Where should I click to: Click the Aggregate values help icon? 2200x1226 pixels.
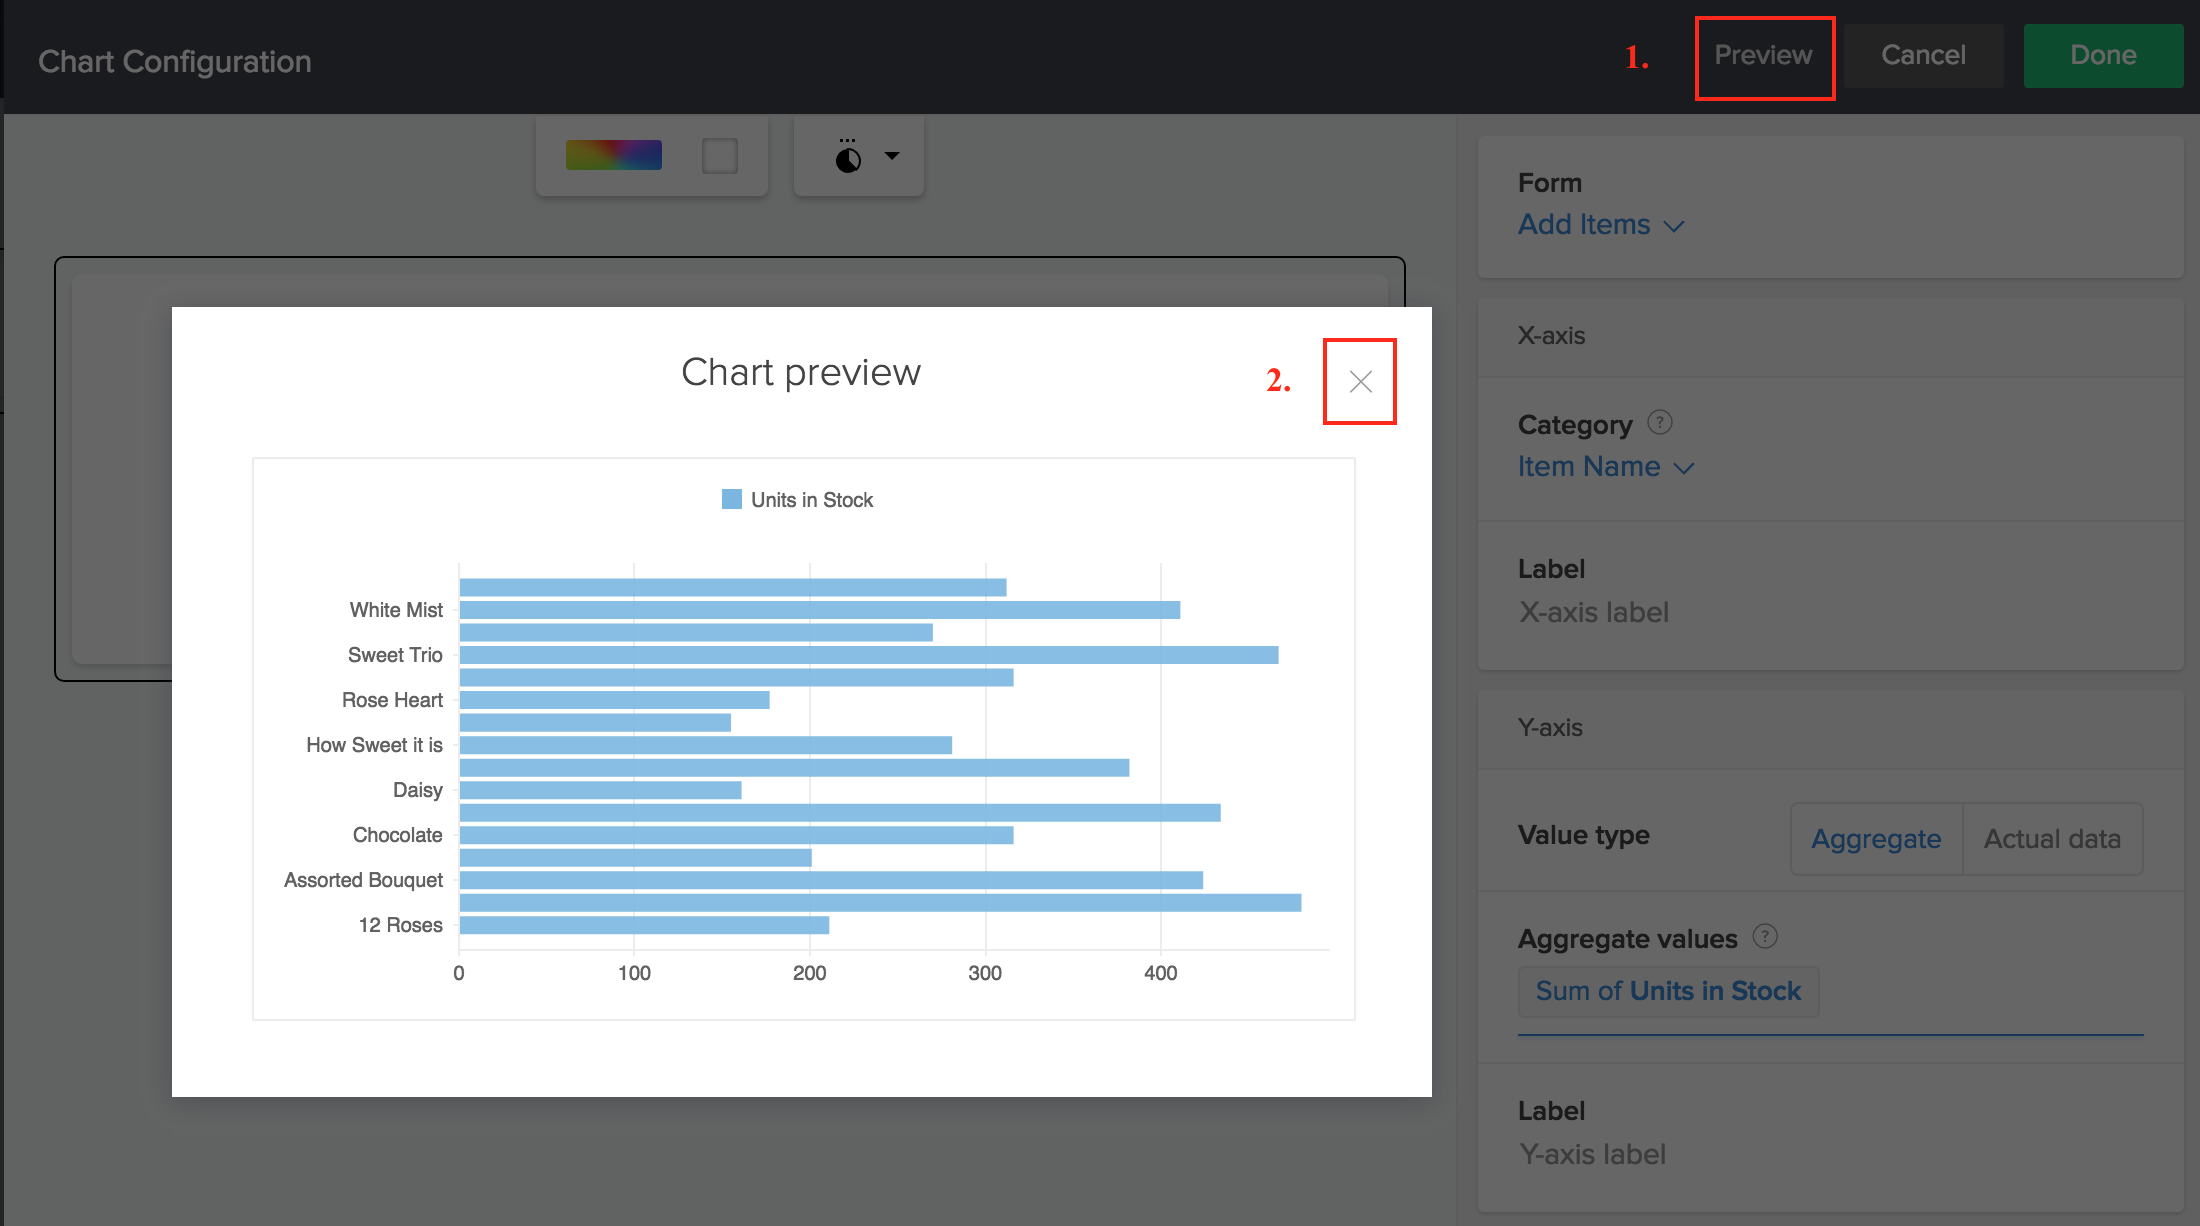(x=1765, y=937)
